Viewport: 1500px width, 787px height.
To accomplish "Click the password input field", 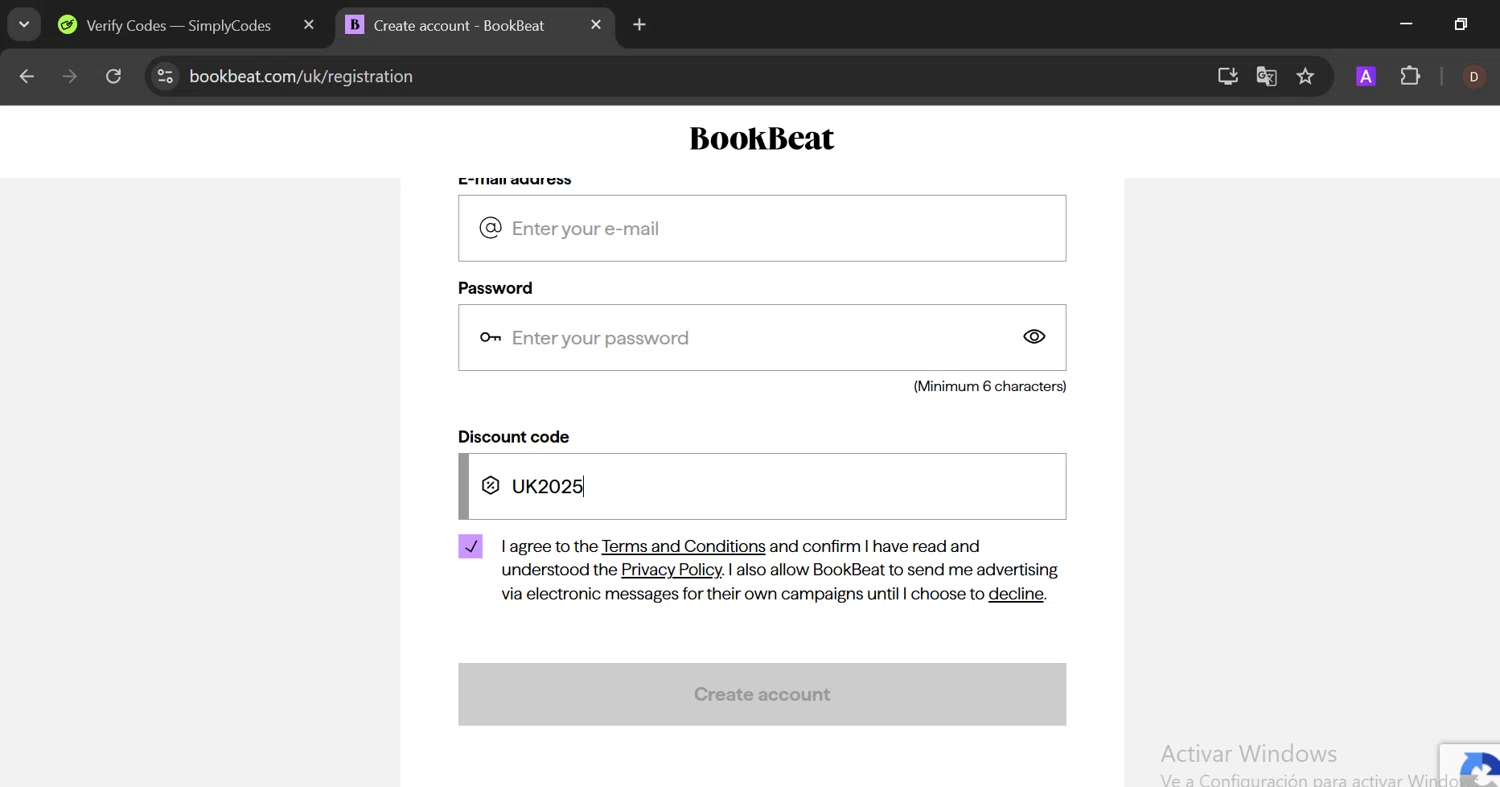I will click(762, 337).
